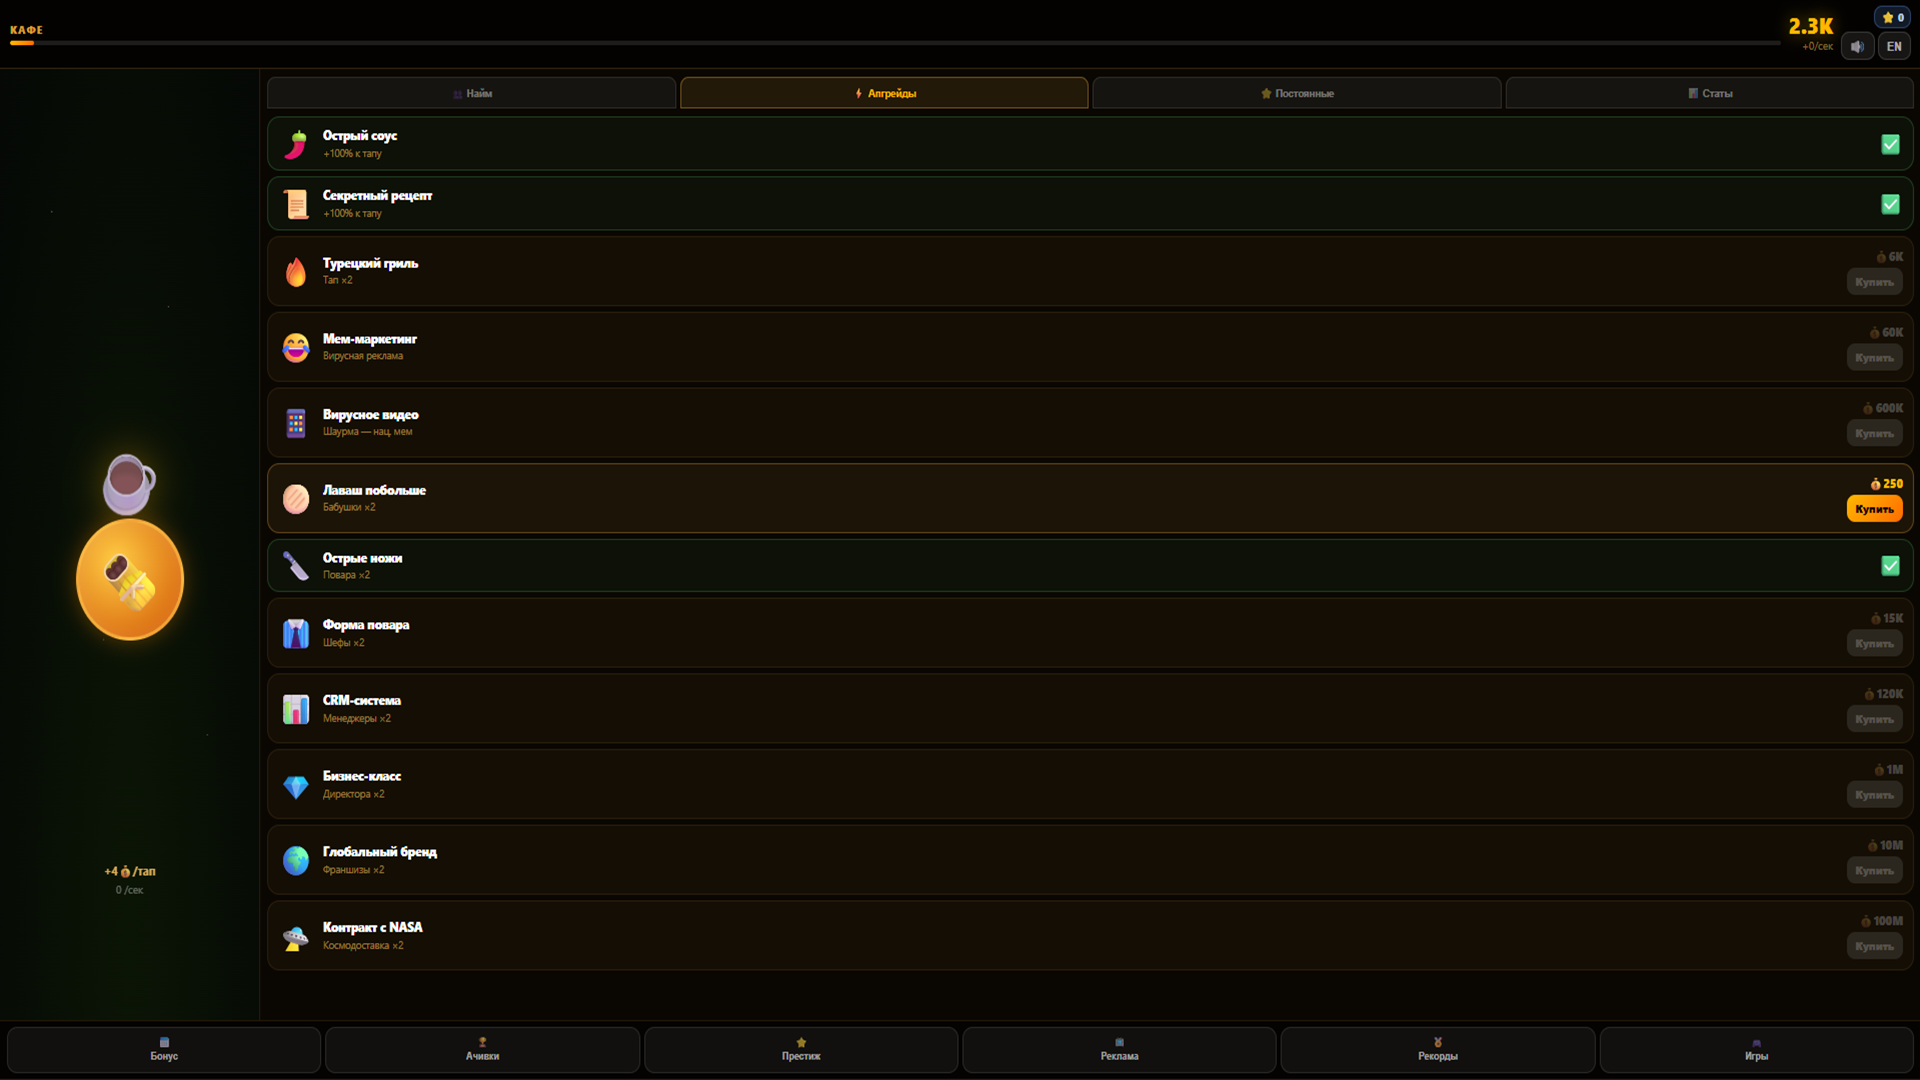Open the Постоянные tab

pyautogui.click(x=1297, y=93)
